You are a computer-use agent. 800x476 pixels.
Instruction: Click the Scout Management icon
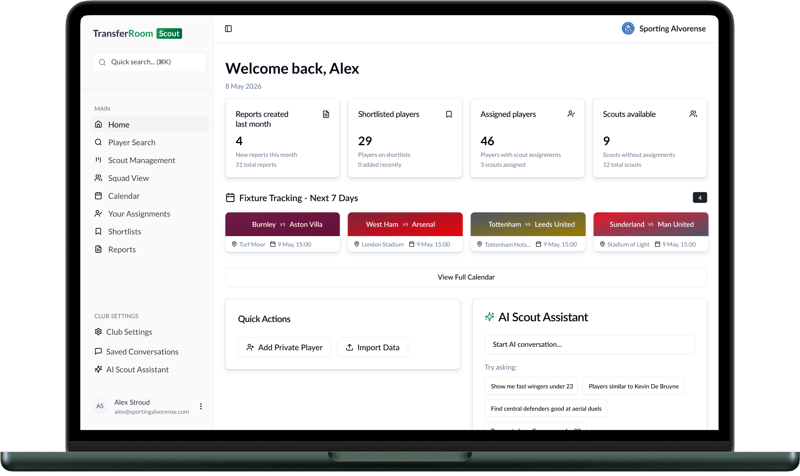point(98,160)
